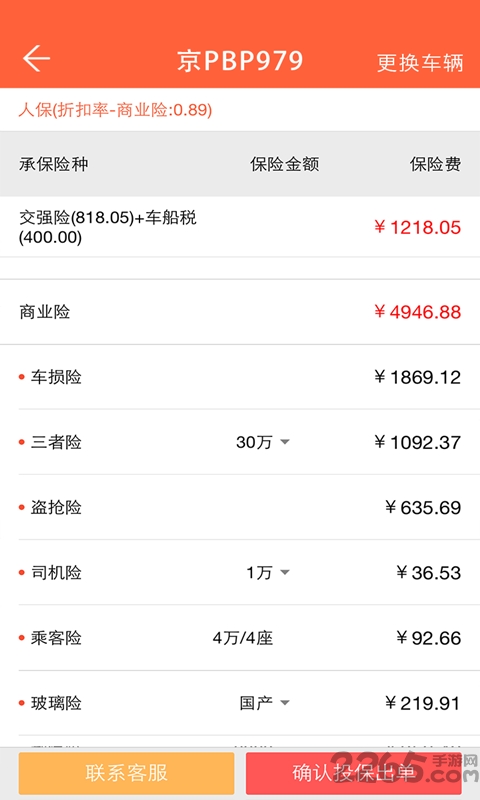Image resolution: width=480 pixels, height=800 pixels.
Task: Tap the 更换车辆 change vehicle link
Action: [x=420, y=63]
